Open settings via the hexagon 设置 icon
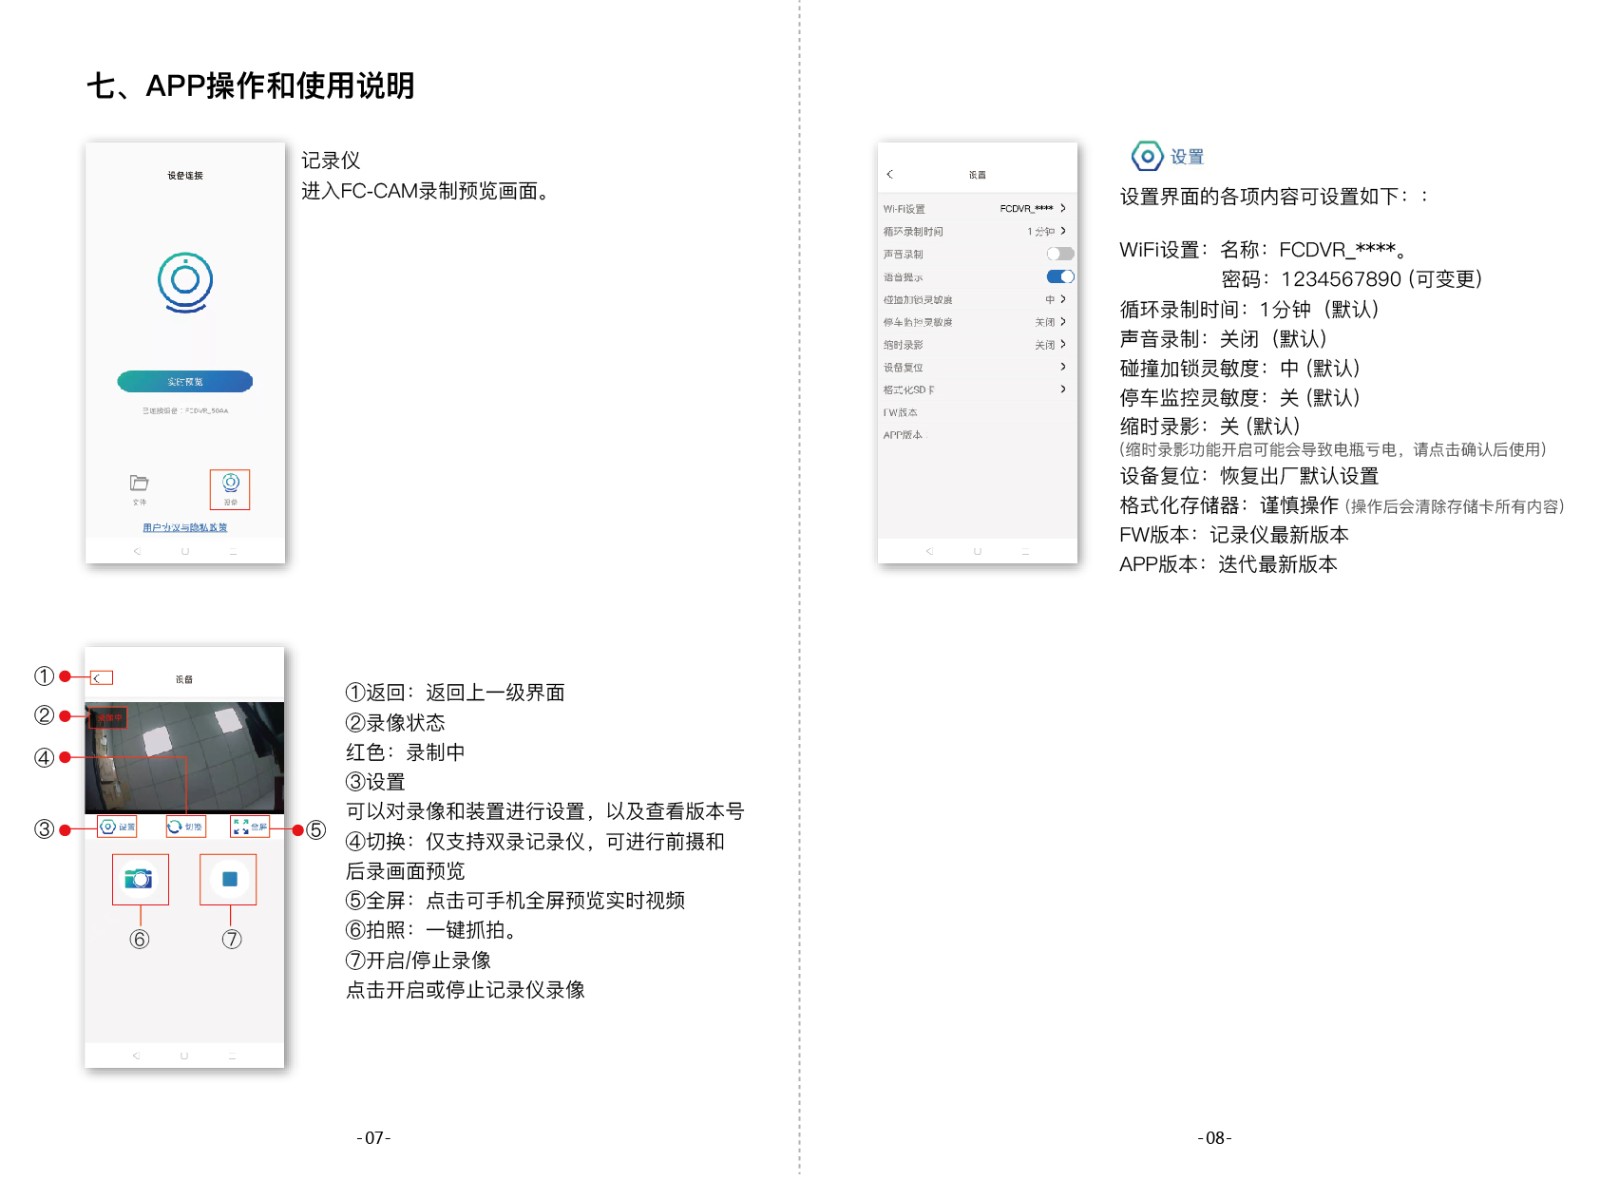Image resolution: width=1600 pixels, height=1179 pixels. pos(108,827)
